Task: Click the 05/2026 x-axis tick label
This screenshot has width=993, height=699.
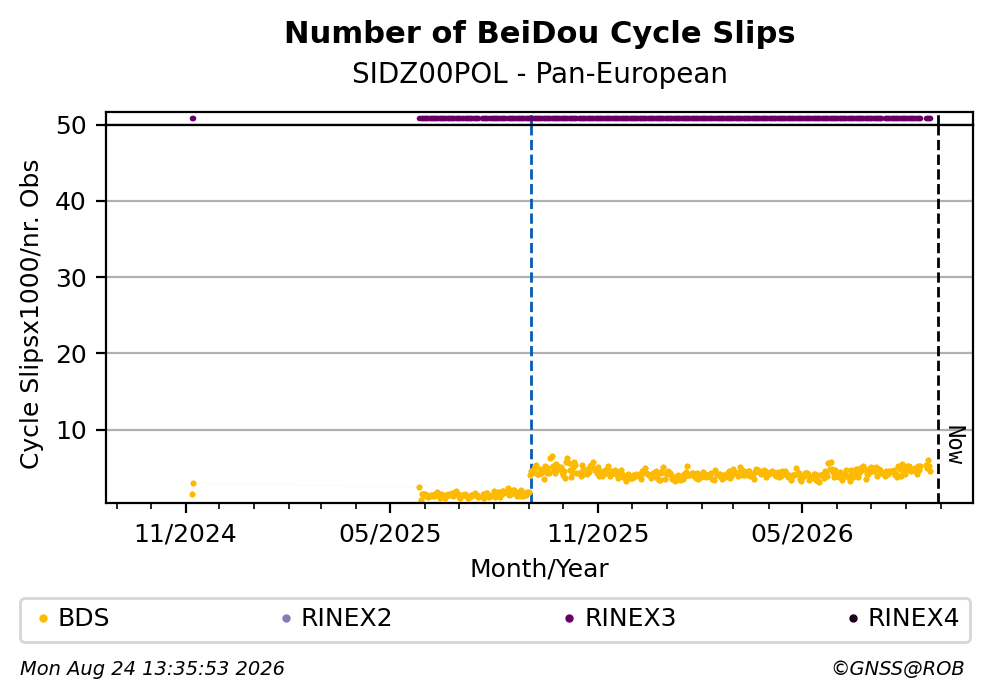Action: 802,534
